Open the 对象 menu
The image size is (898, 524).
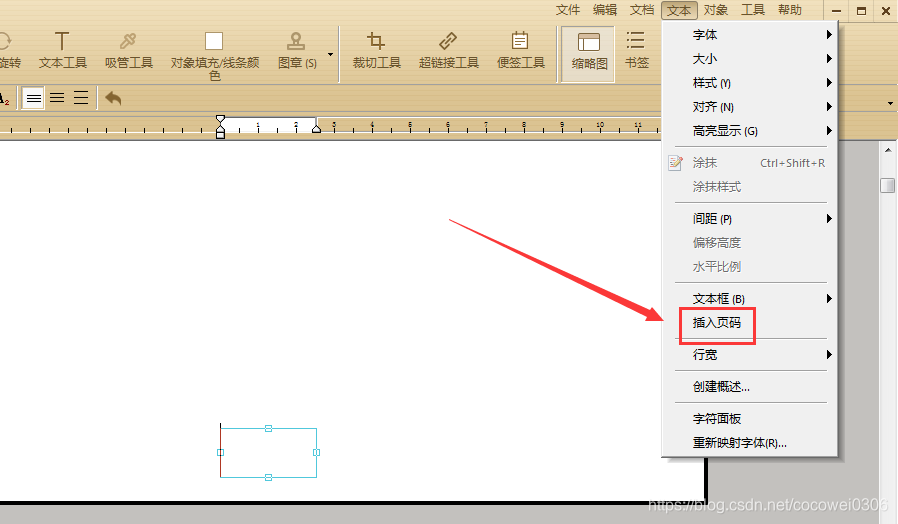coord(716,10)
